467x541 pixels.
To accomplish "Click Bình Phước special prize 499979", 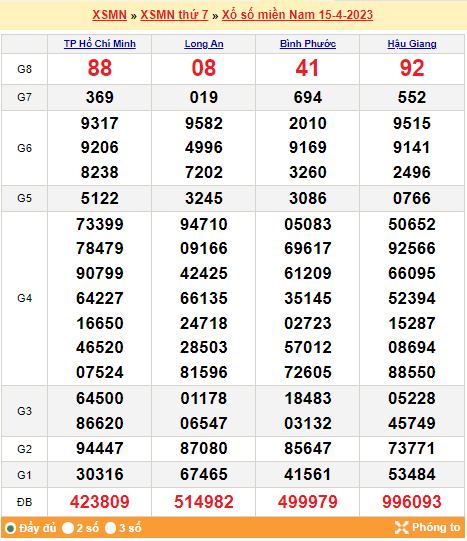I will (308, 502).
